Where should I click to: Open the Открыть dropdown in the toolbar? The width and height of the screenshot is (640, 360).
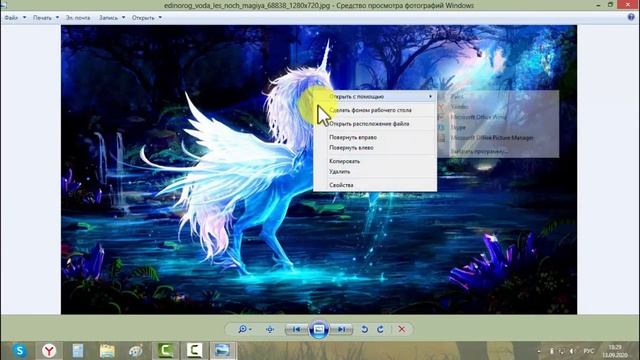(147, 18)
